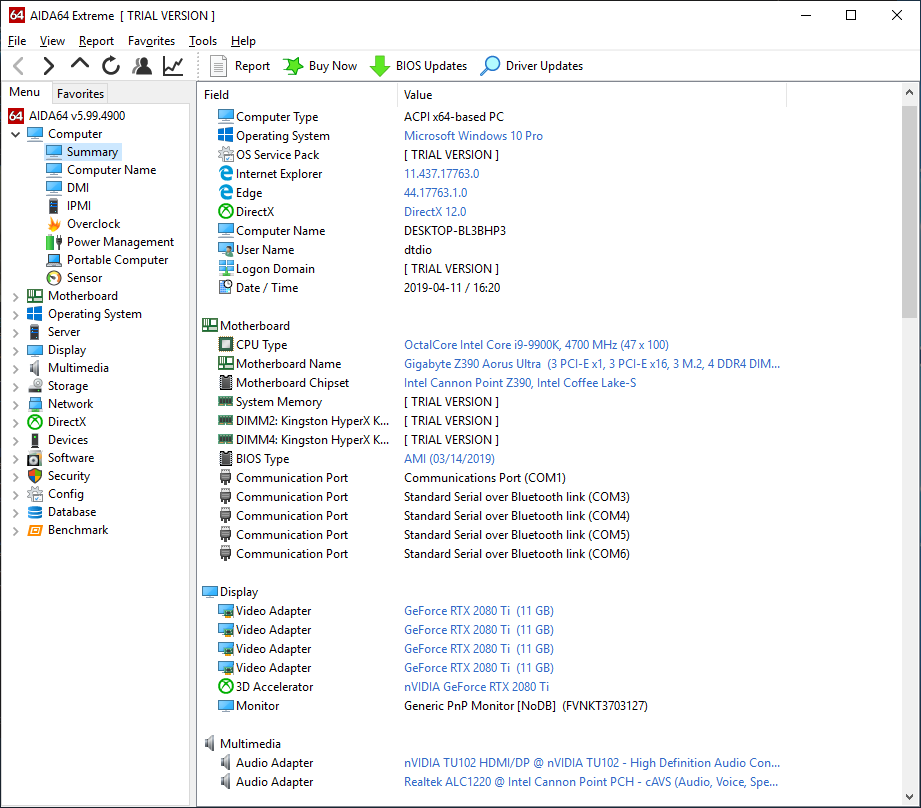Open the Microsoft Windows 10 Pro link
921x808 pixels.
(473, 136)
